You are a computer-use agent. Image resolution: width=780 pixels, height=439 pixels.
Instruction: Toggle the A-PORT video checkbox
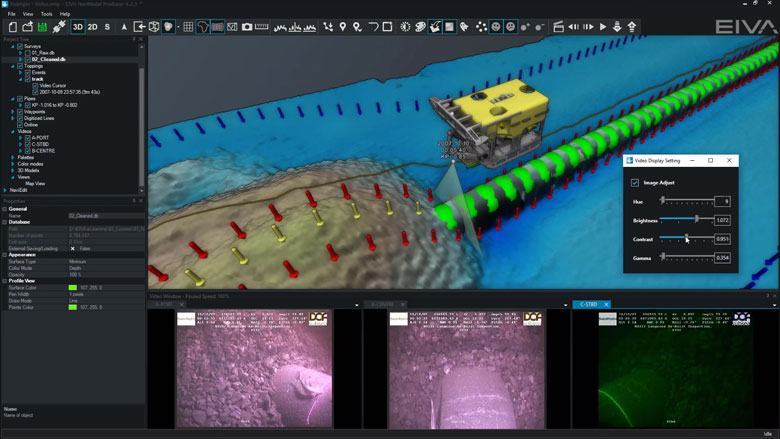[x=27, y=137]
